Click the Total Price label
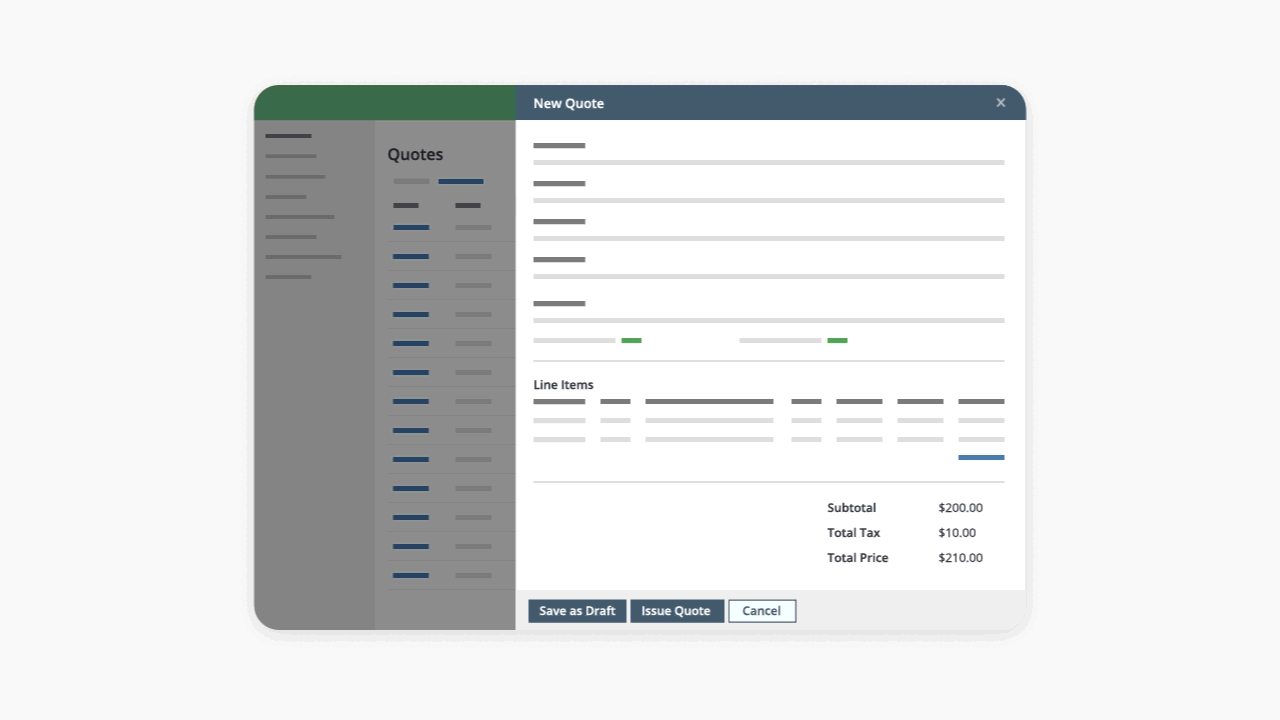This screenshot has height=720, width=1280. 857,558
